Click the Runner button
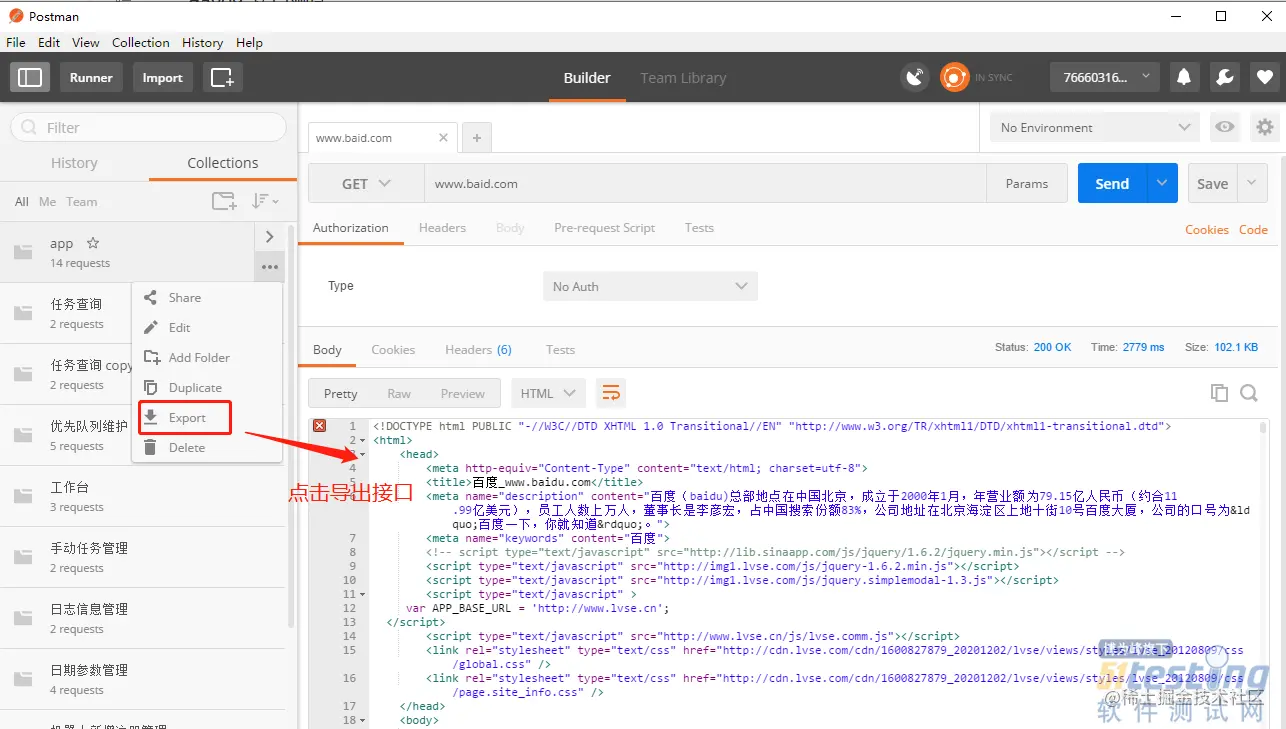Viewport: 1286px width, 729px height. (91, 77)
